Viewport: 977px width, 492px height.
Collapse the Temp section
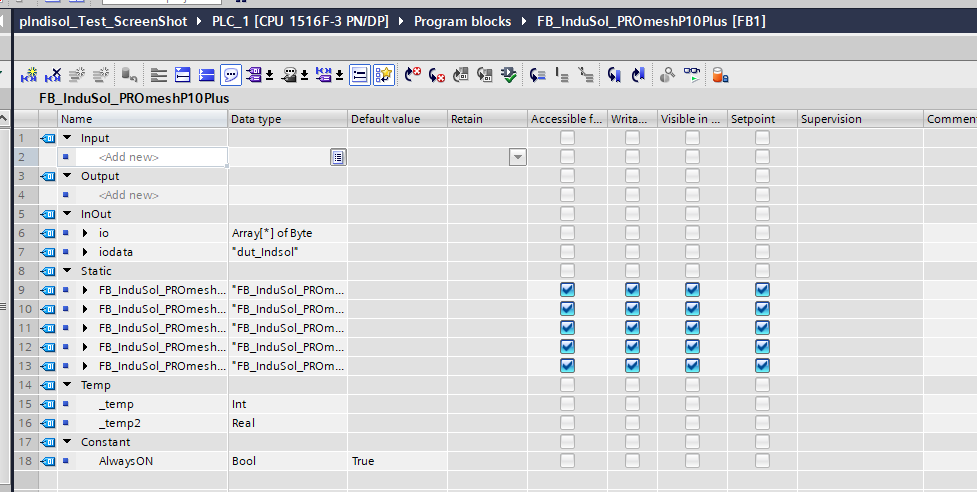coord(67,385)
